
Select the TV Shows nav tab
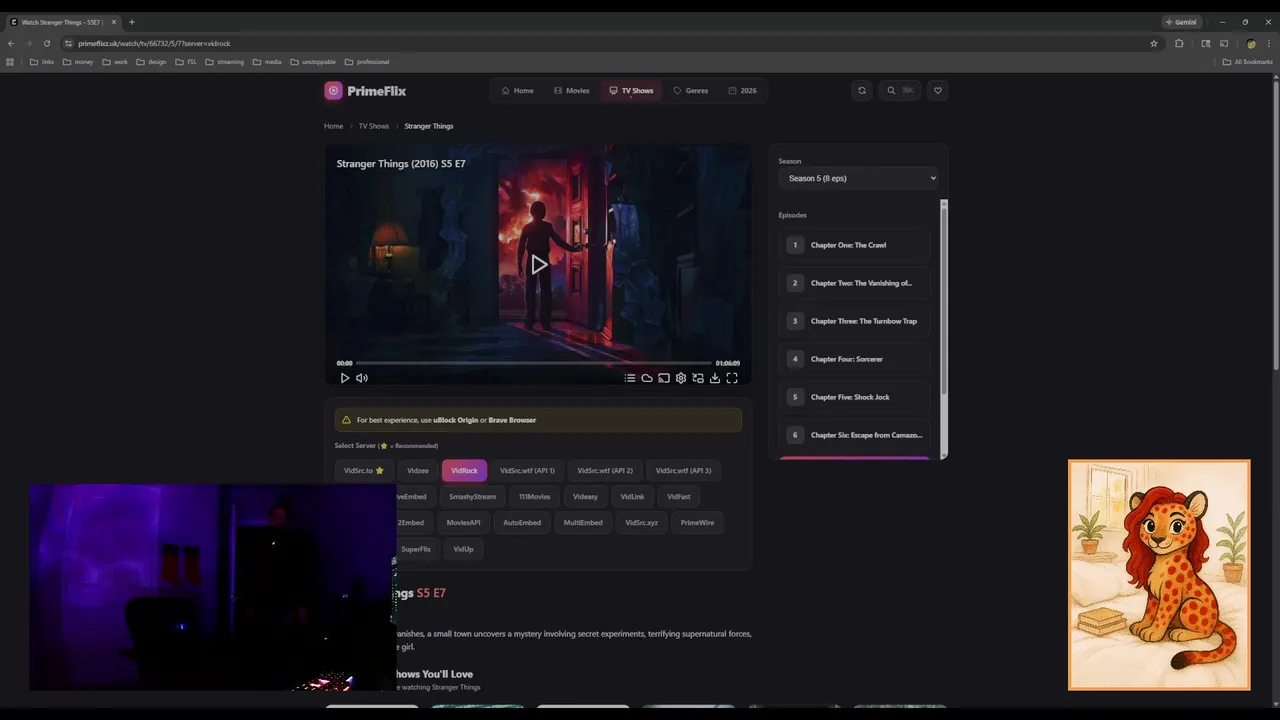point(631,91)
